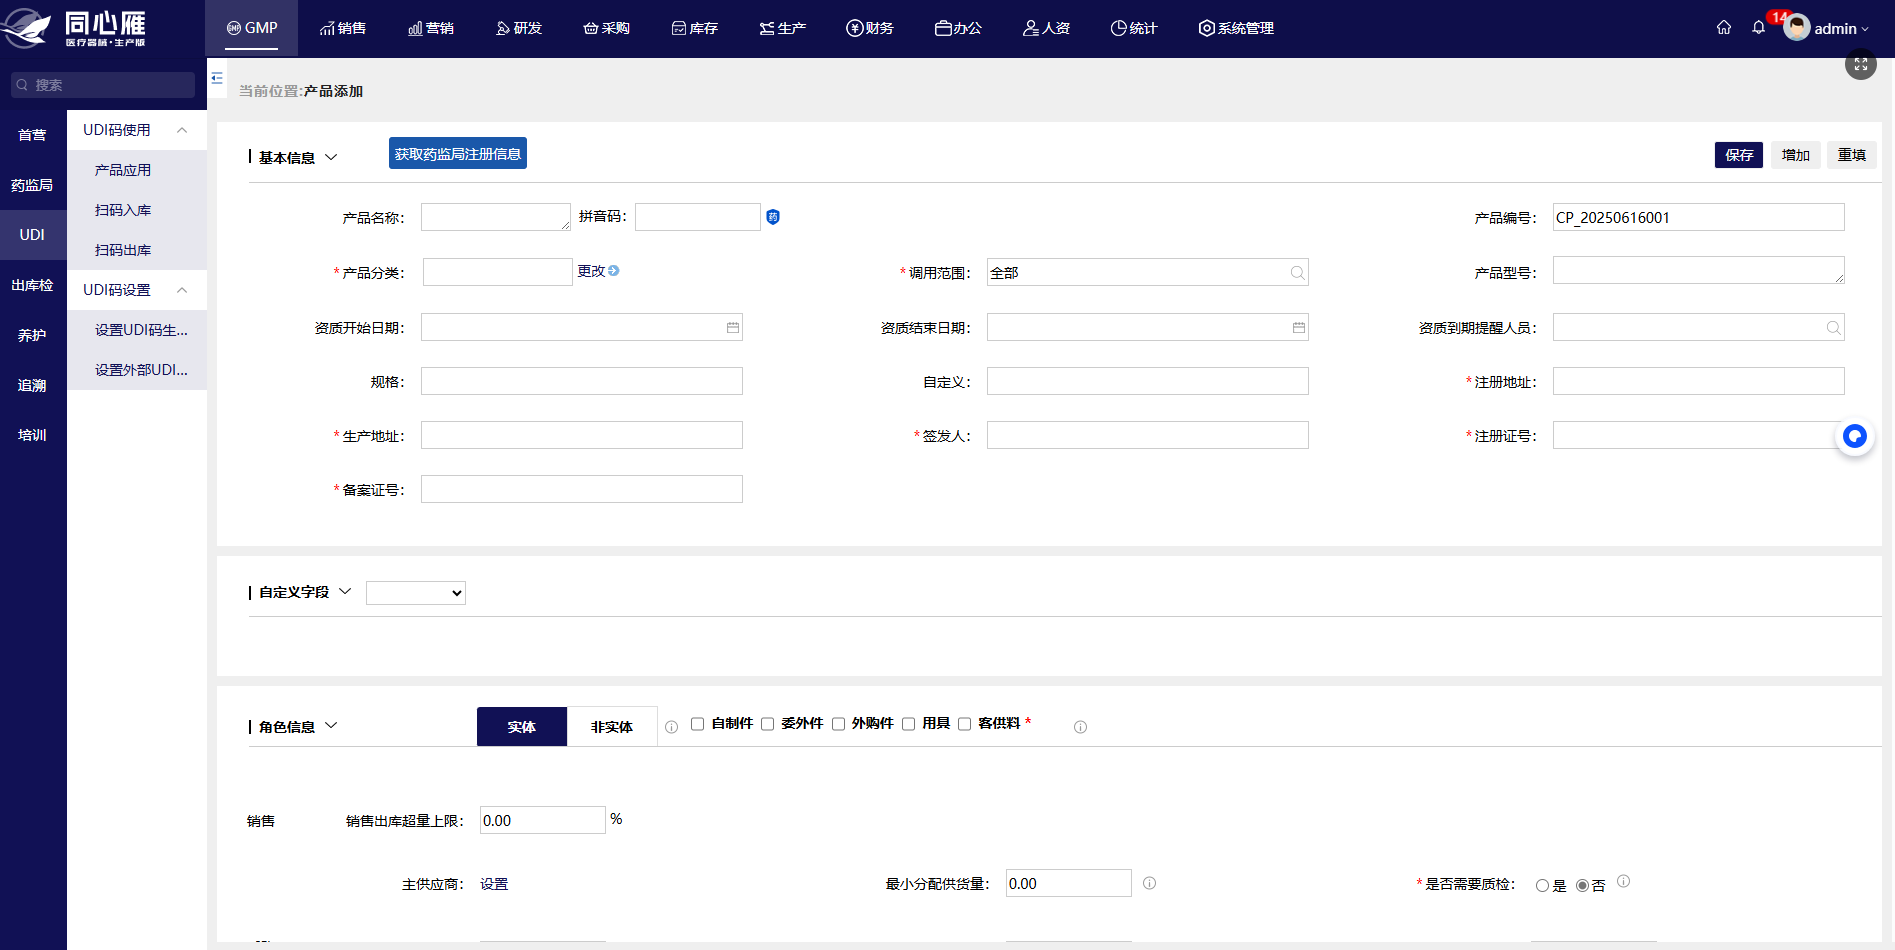Open the 采购 top menu
Image resolution: width=1895 pixels, height=950 pixels.
(607, 28)
